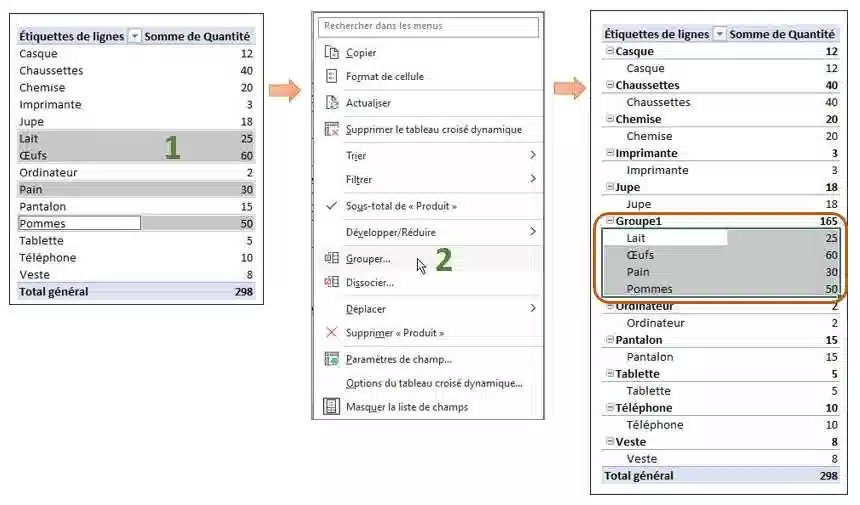Collapse the Téléphone group row
860x505 pixels.
tap(609, 407)
